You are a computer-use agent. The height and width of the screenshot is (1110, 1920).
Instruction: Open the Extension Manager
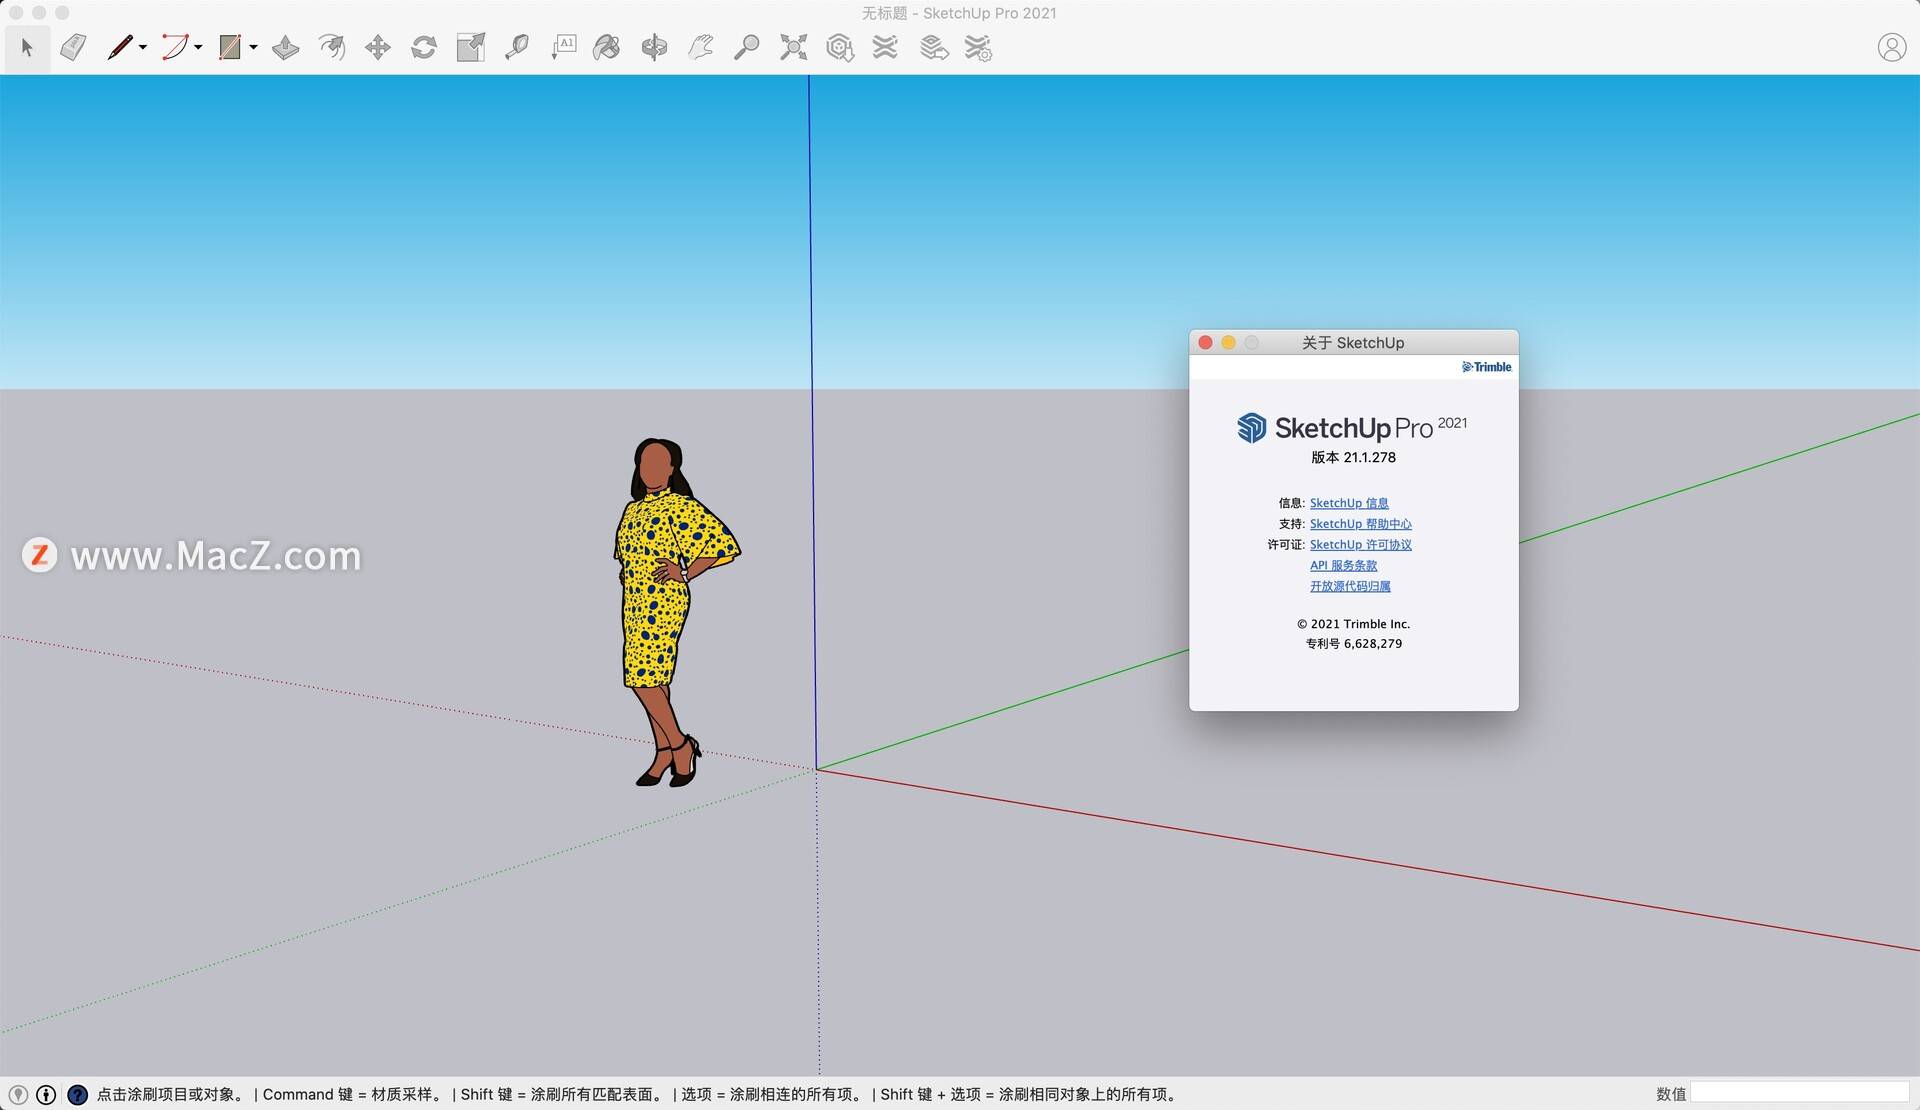pyautogui.click(x=978, y=47)
